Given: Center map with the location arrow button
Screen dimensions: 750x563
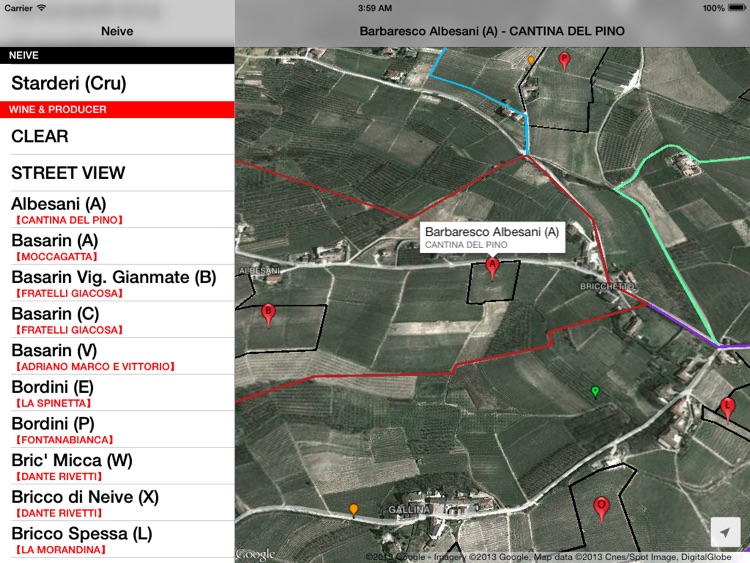Looking at the screenshot, I should (x=725, y=532).
